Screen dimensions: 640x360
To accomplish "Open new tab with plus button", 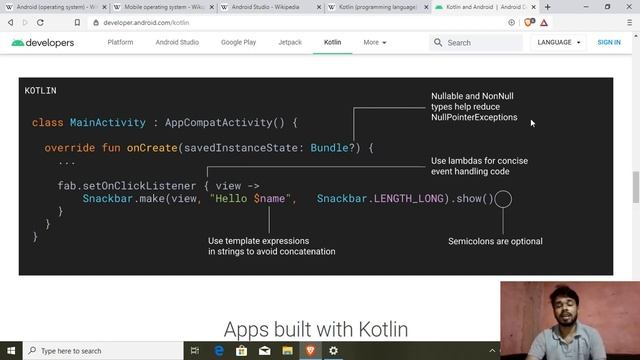I will [x=548, y=7].
